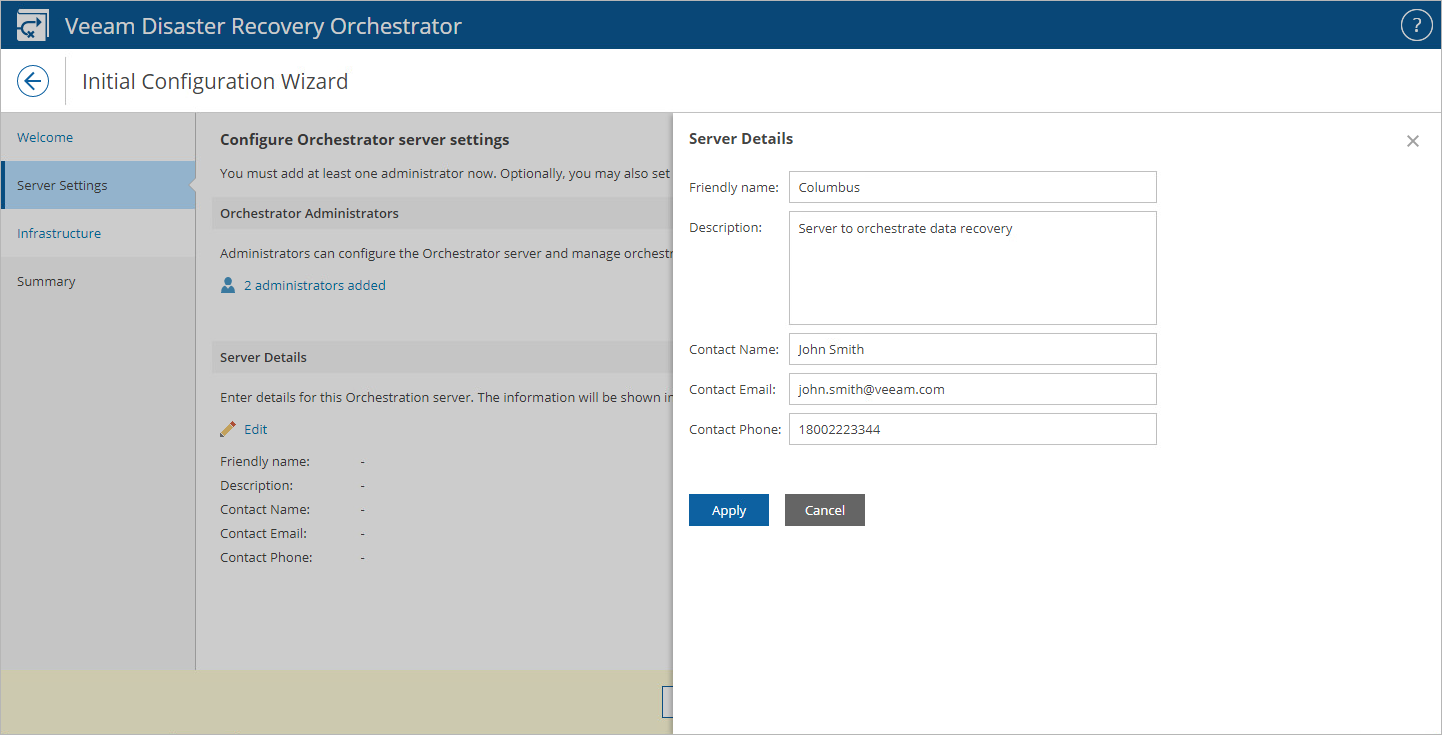Open the Infrastructure wizard step

[59, 234]
